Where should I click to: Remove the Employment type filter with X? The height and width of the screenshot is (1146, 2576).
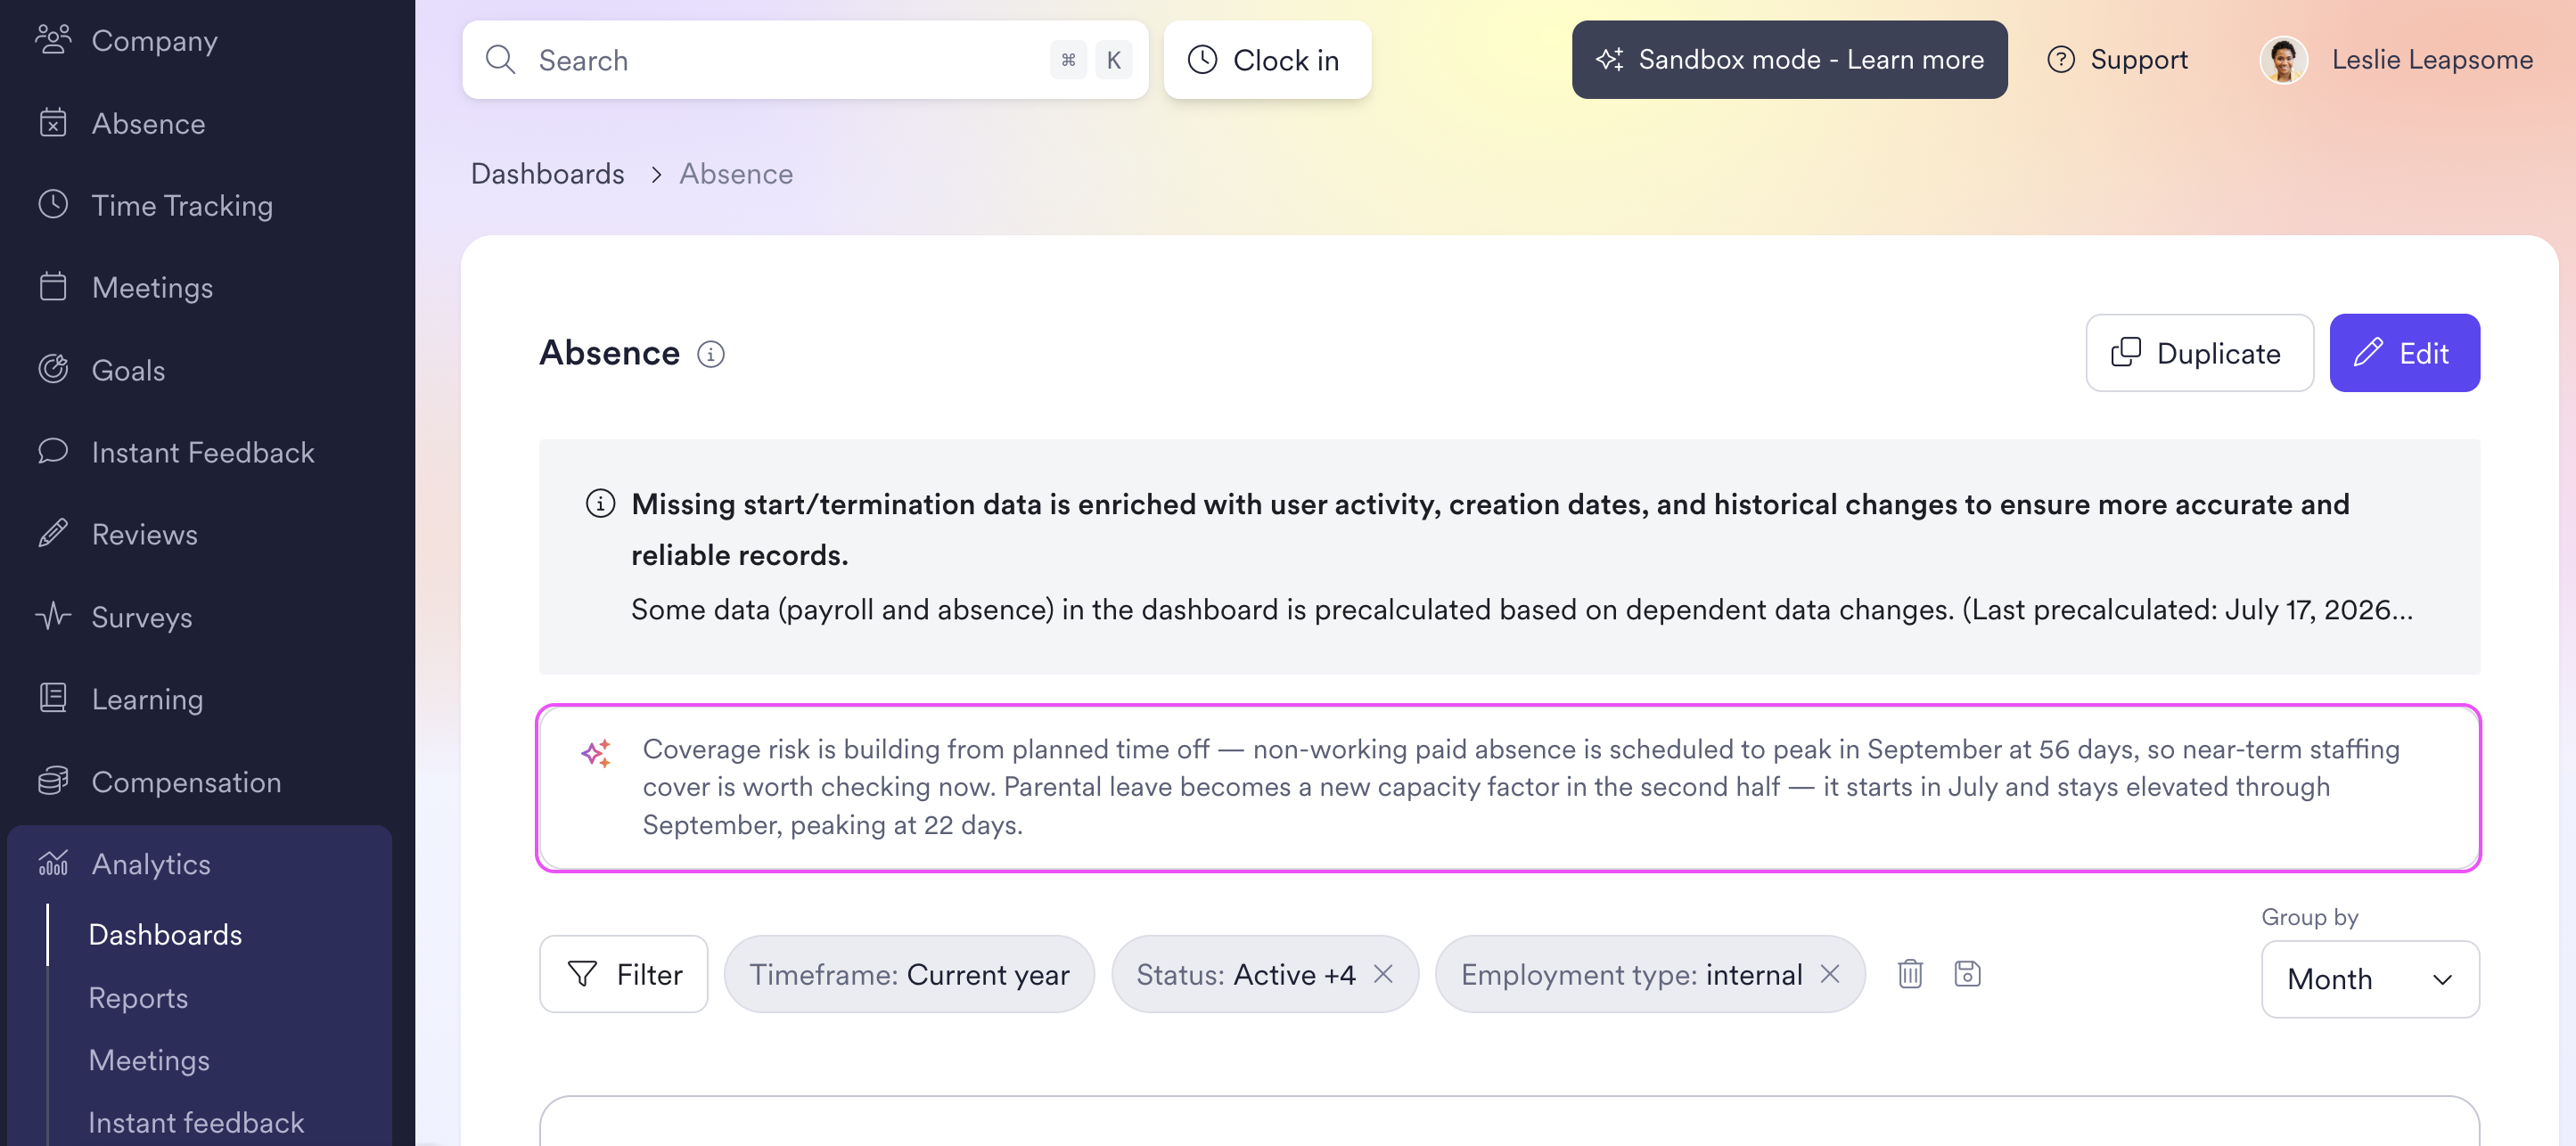[1830, 974]
